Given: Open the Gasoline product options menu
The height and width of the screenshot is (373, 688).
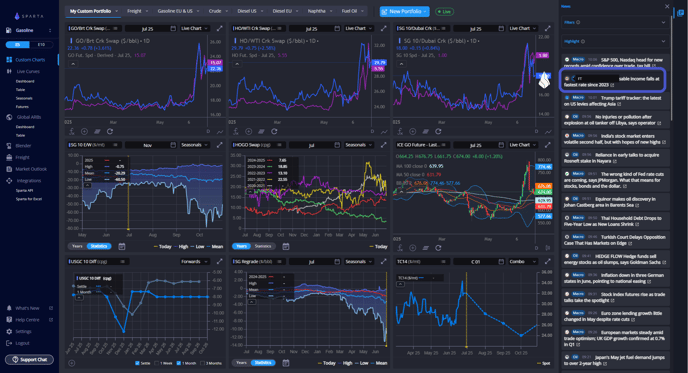Looking at the screenshot, I should pyautogui.click(x=50, y=30).
